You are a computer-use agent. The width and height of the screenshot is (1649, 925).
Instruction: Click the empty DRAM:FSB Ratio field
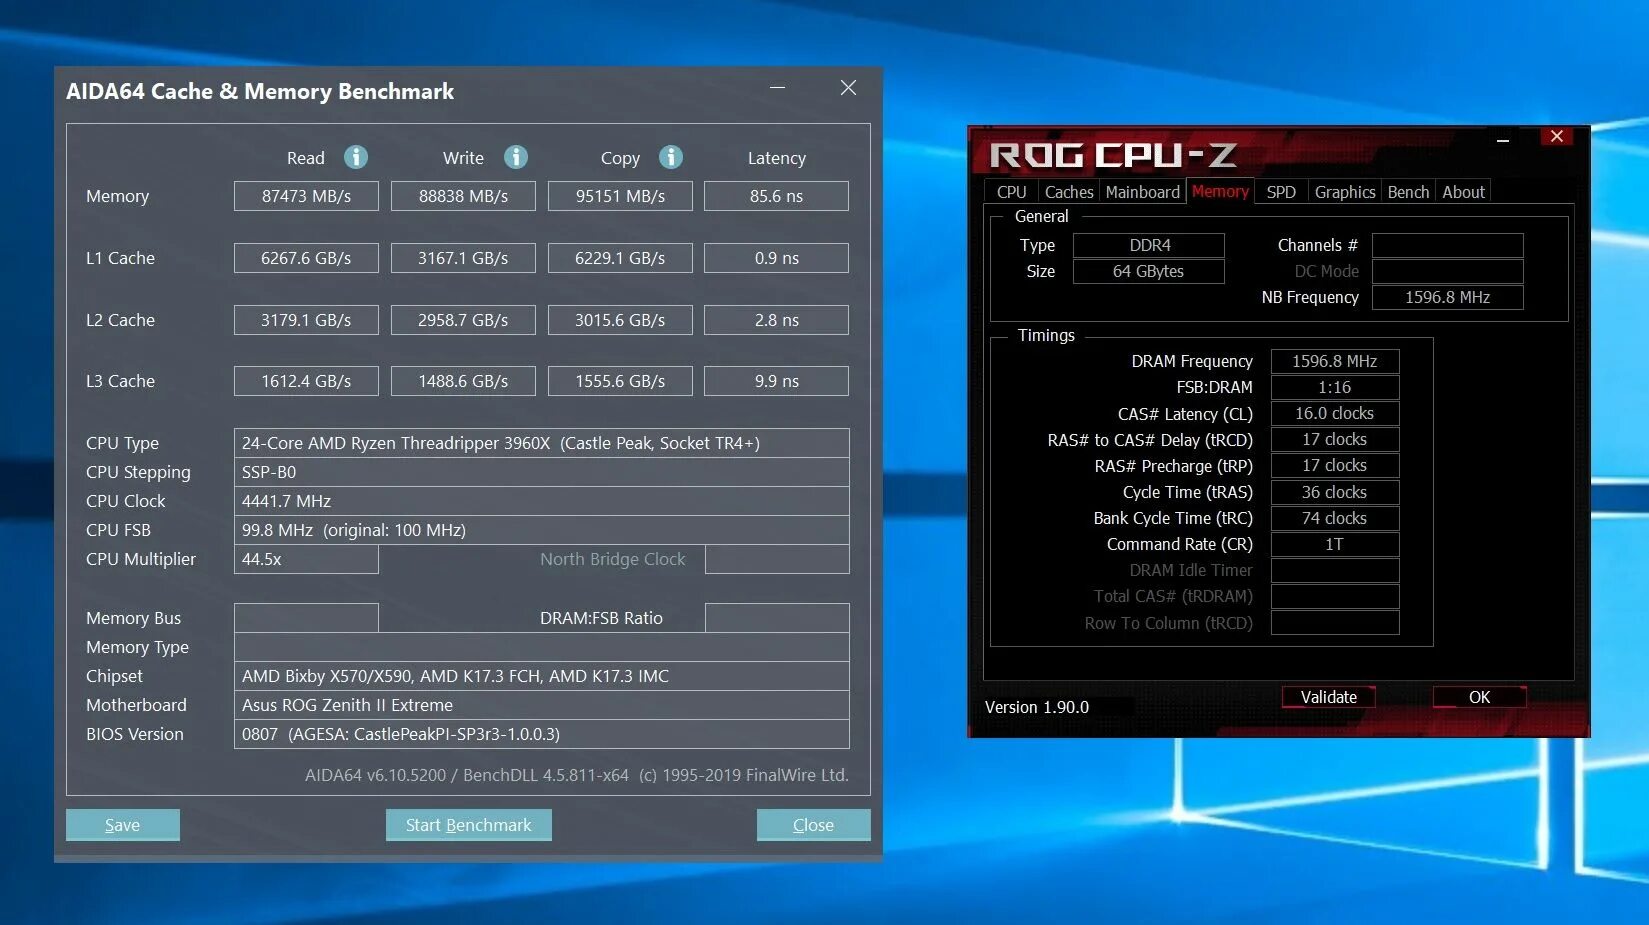pos(777,618)
